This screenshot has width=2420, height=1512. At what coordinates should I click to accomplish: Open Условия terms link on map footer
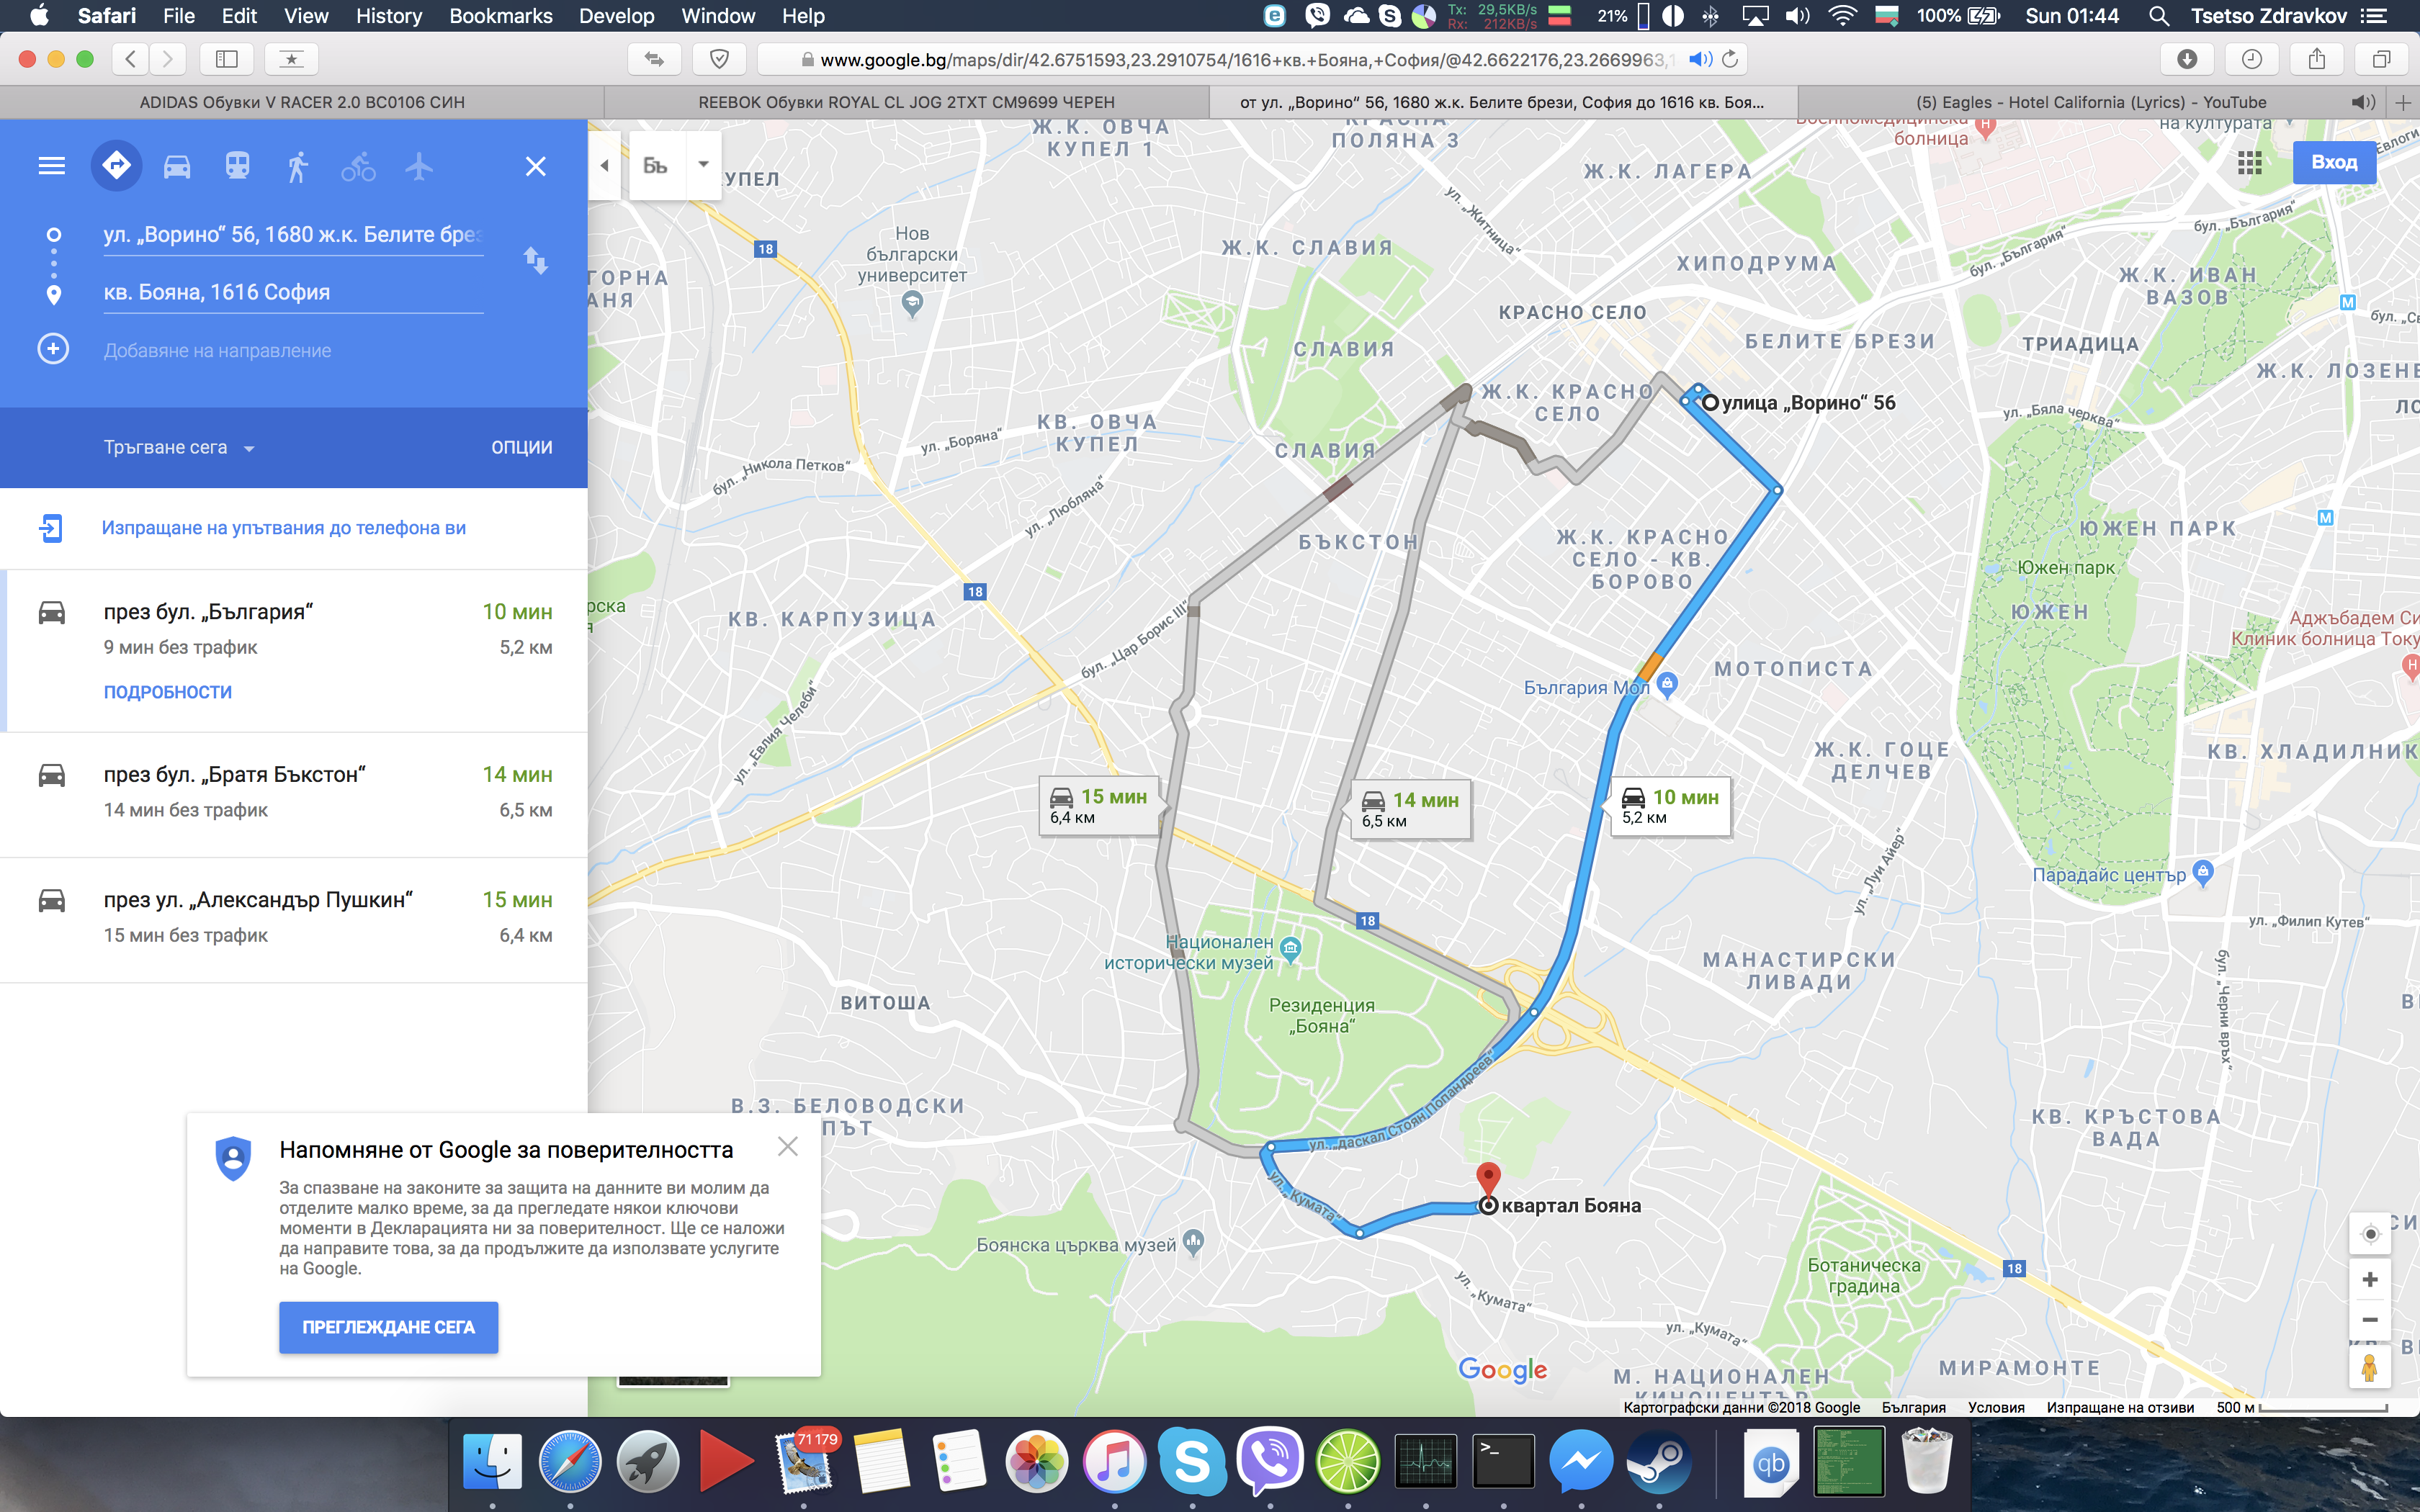point(1996,1407)
